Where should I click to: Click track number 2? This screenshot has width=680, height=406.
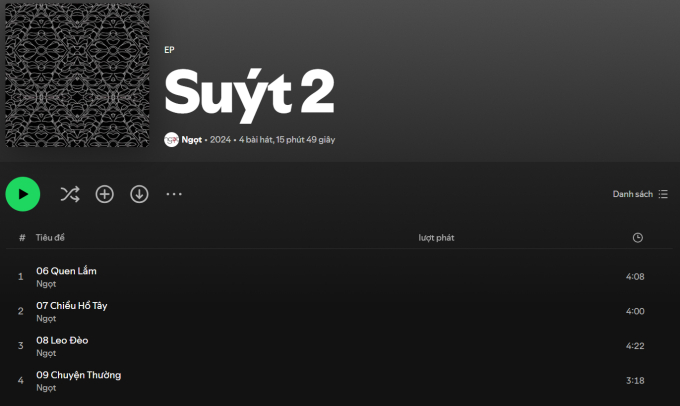tap(20, 311)
